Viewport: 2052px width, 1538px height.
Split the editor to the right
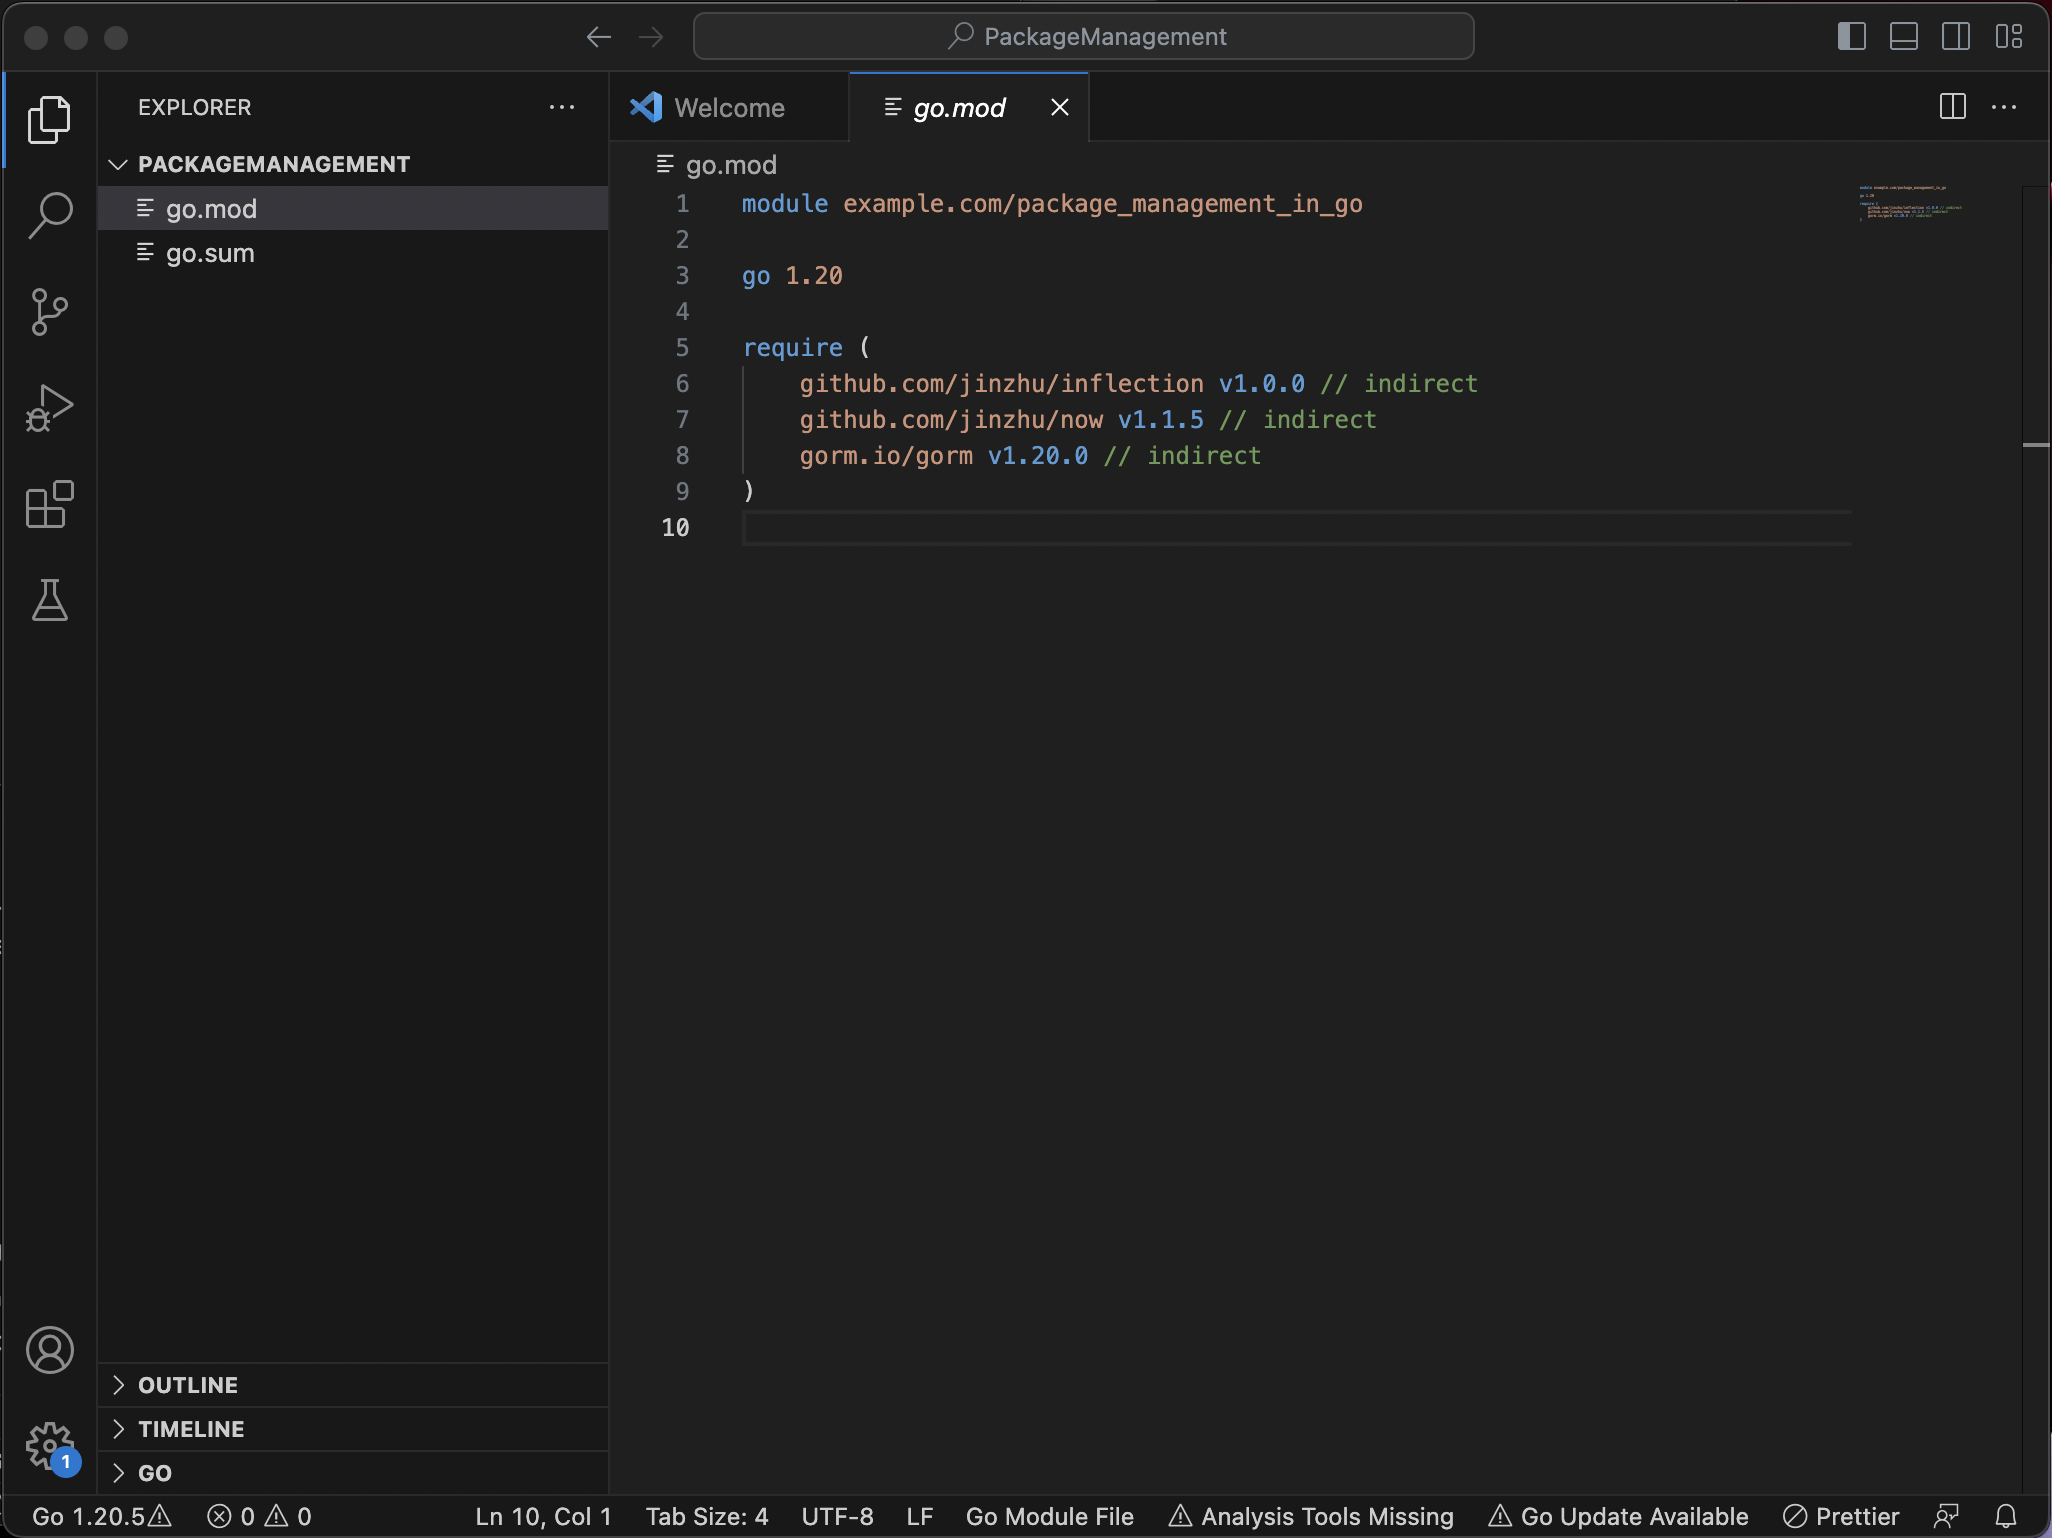click(1952, 107)
